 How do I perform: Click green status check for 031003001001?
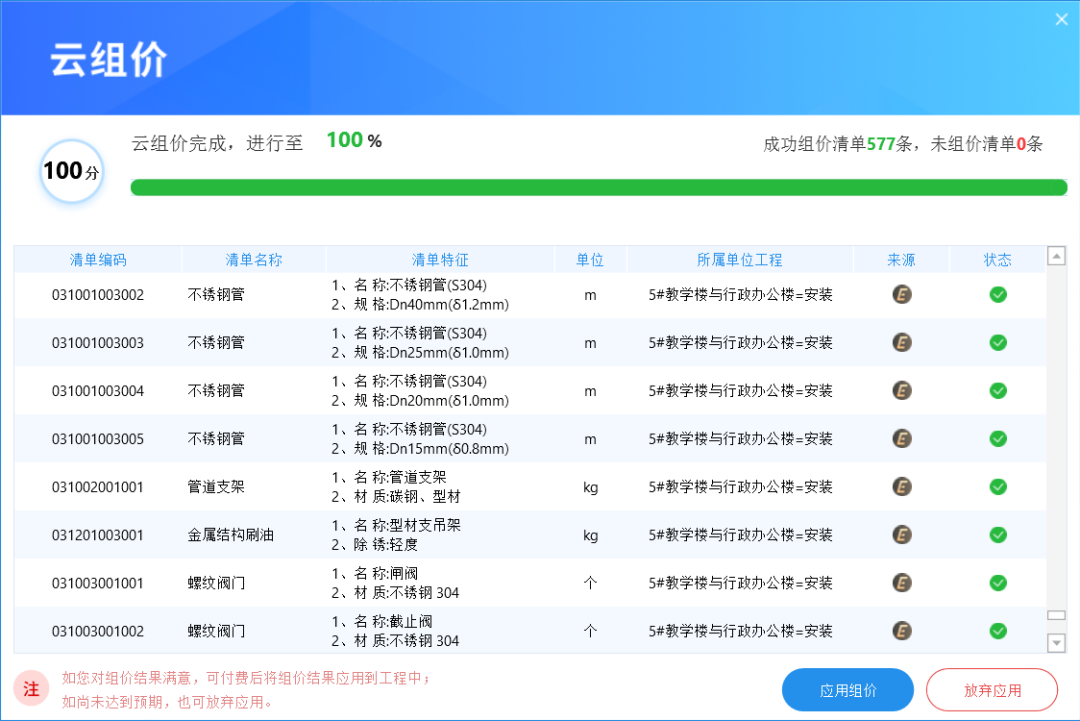pyautogui.click(x=998, y=583)
